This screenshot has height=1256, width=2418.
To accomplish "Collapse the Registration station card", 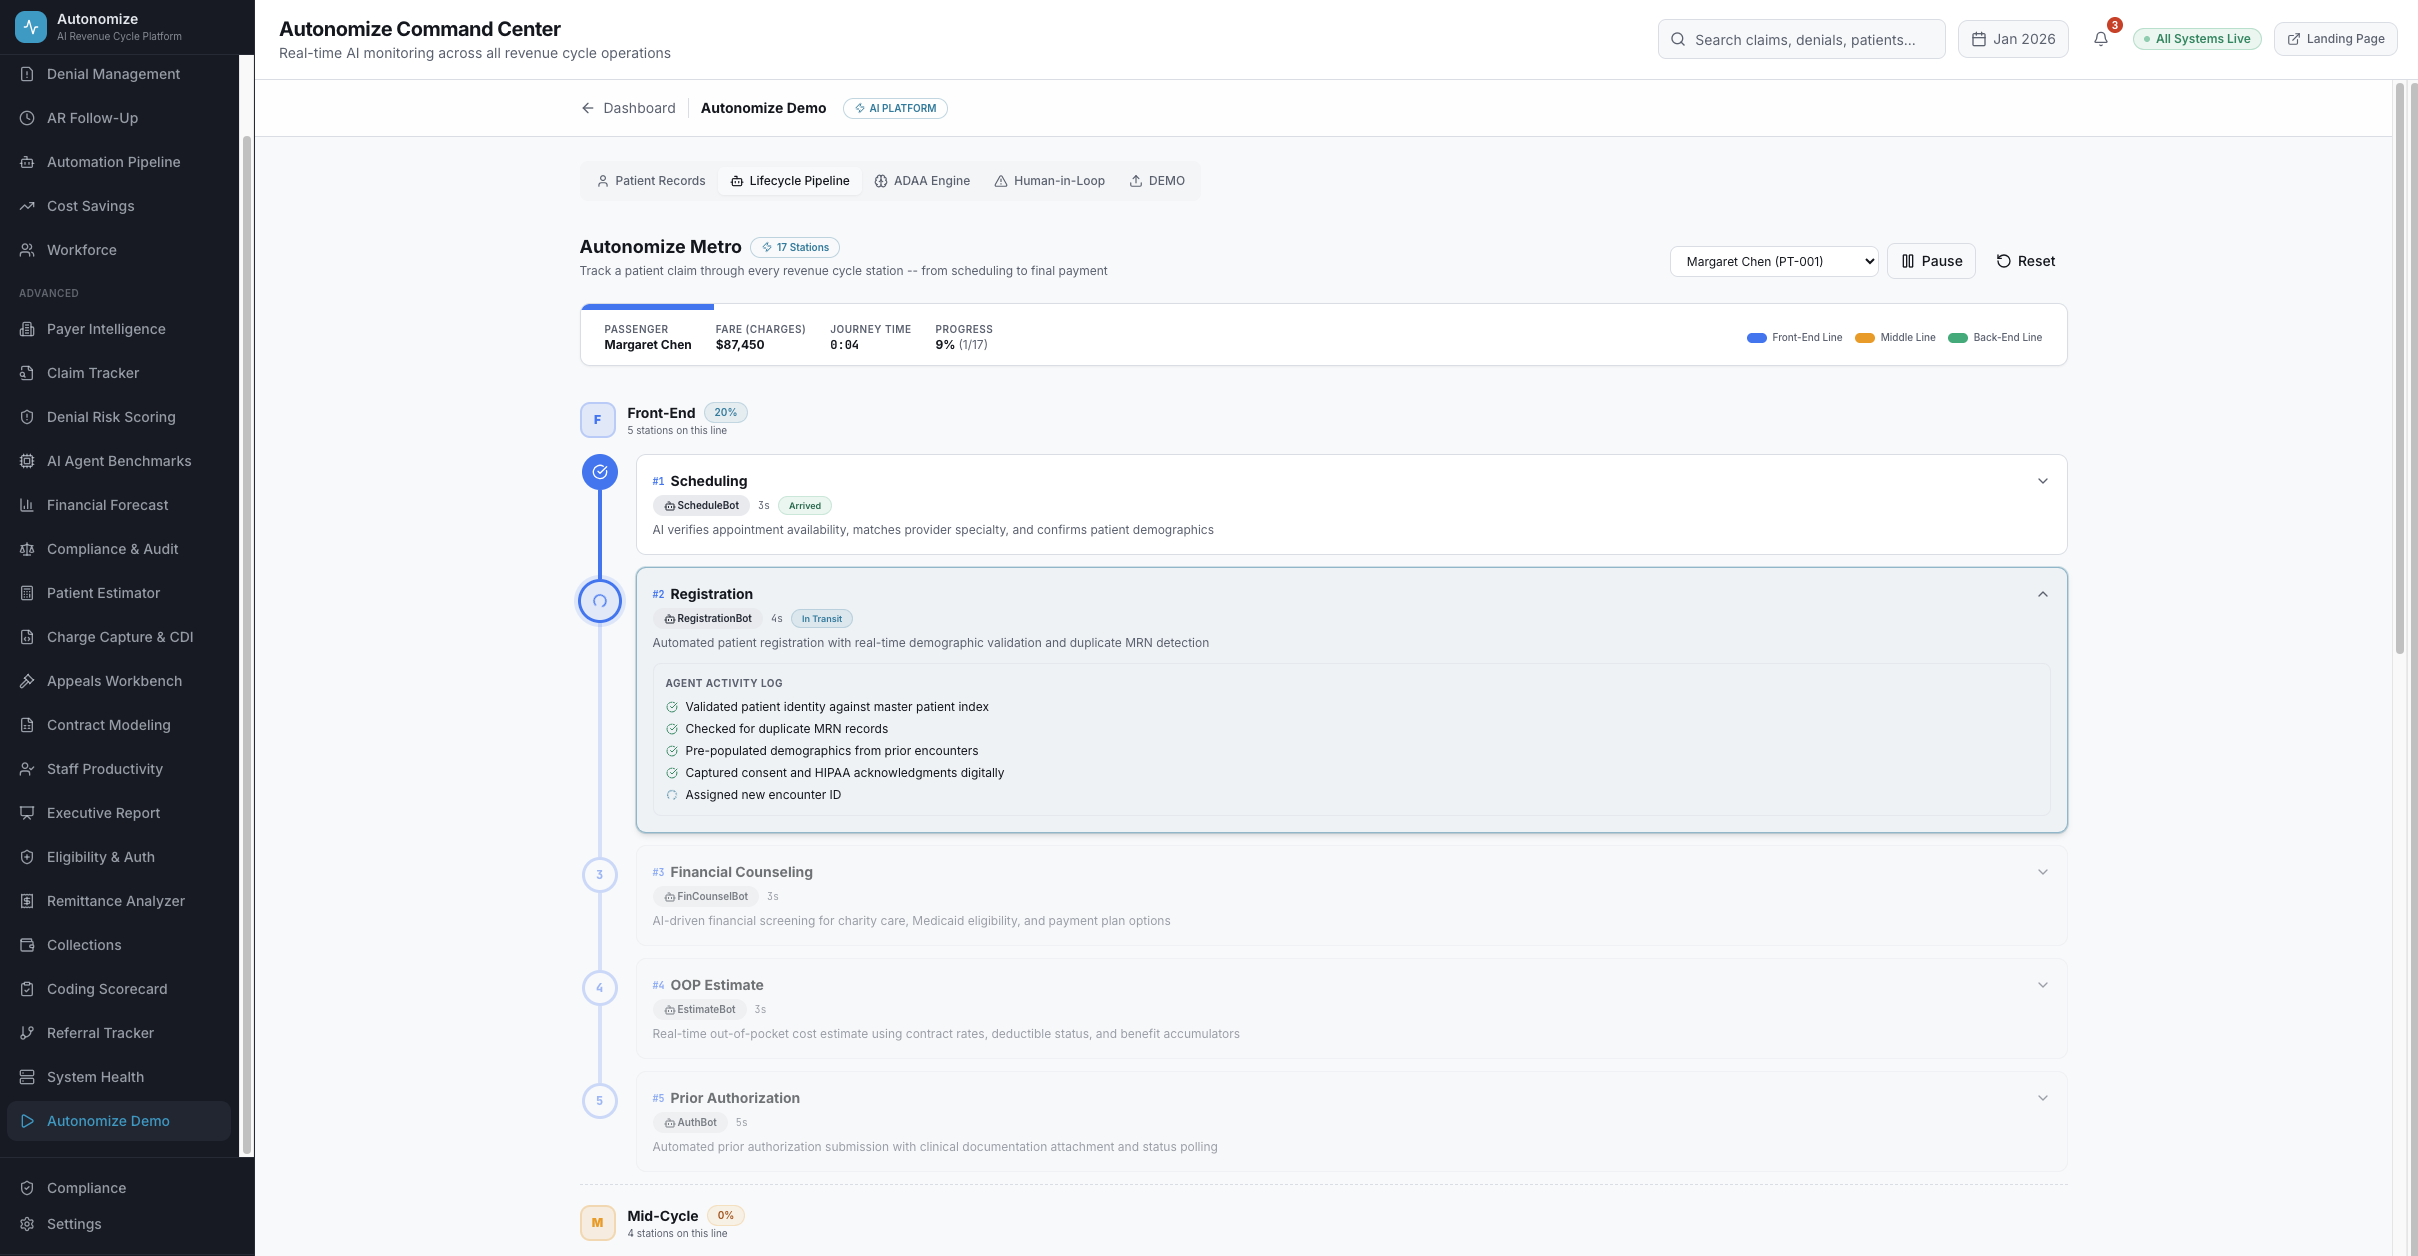I will point(2042,594).
